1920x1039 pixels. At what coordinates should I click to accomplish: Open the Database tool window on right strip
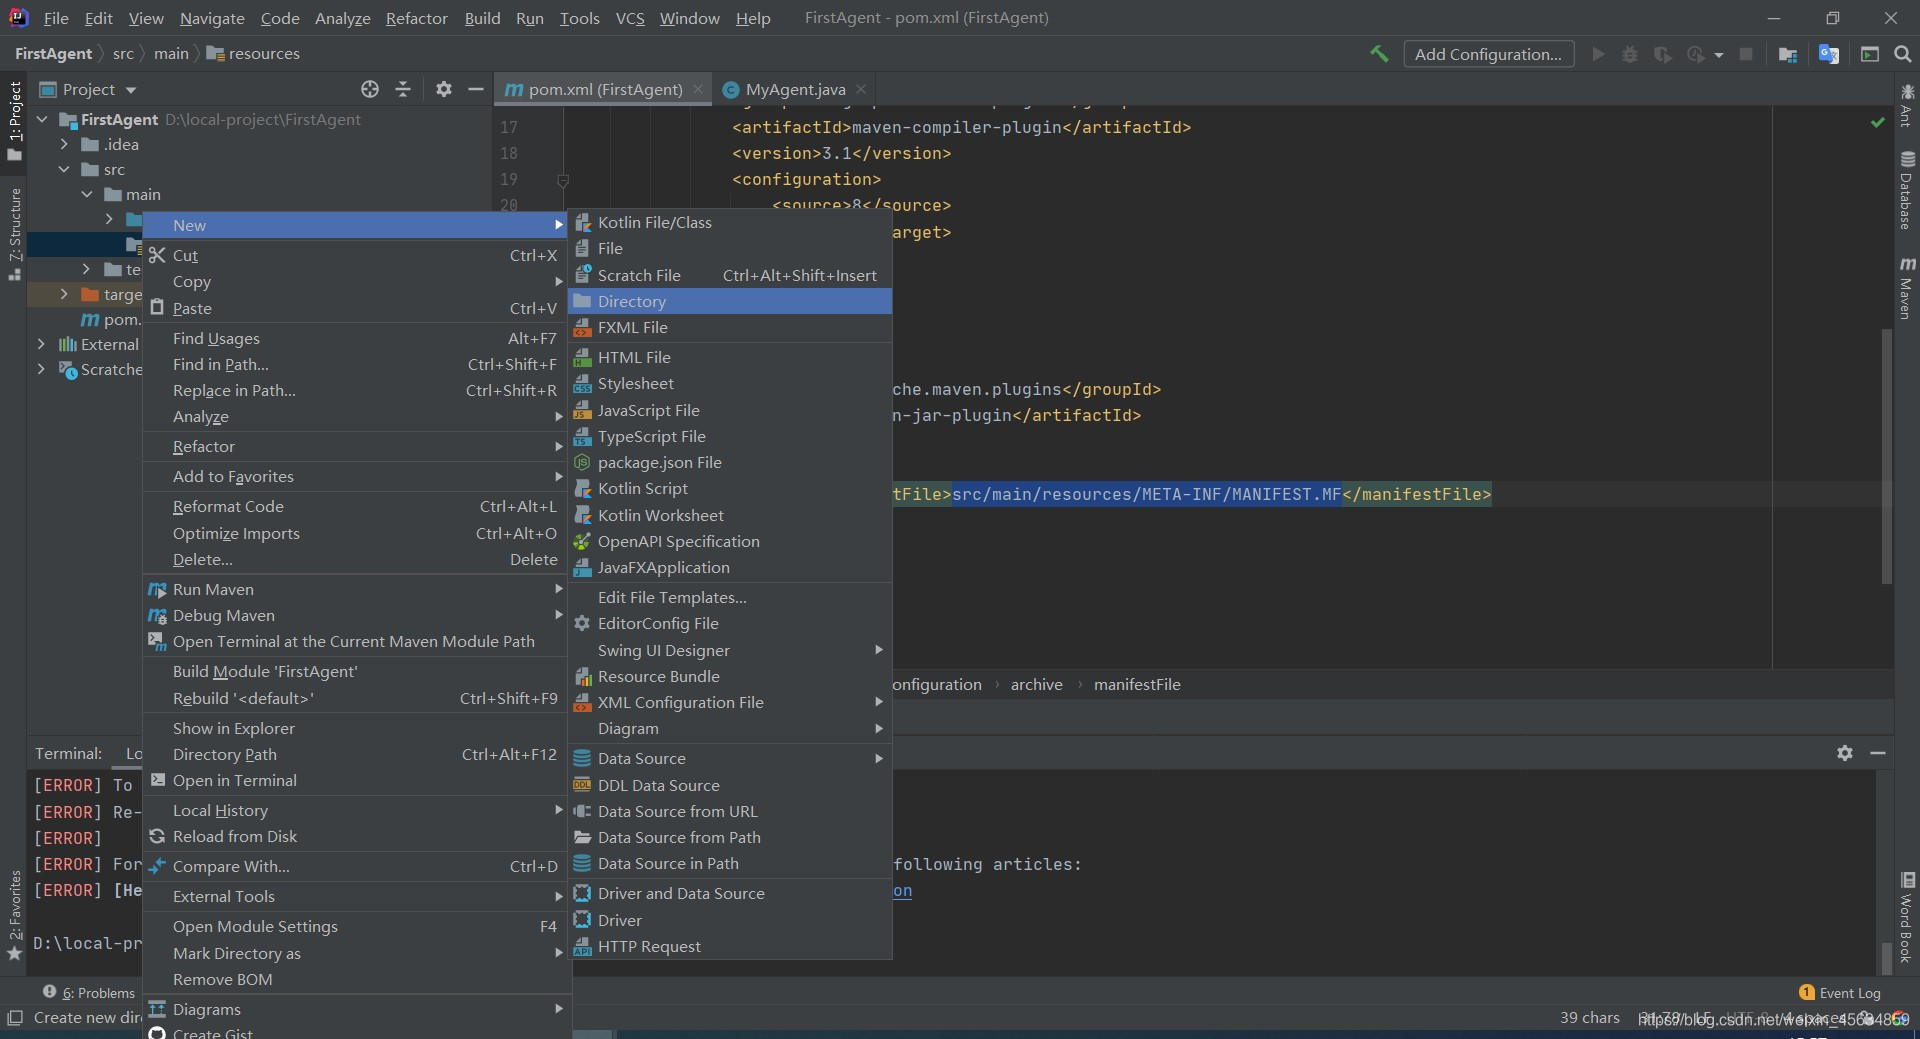click(1907, 190)
